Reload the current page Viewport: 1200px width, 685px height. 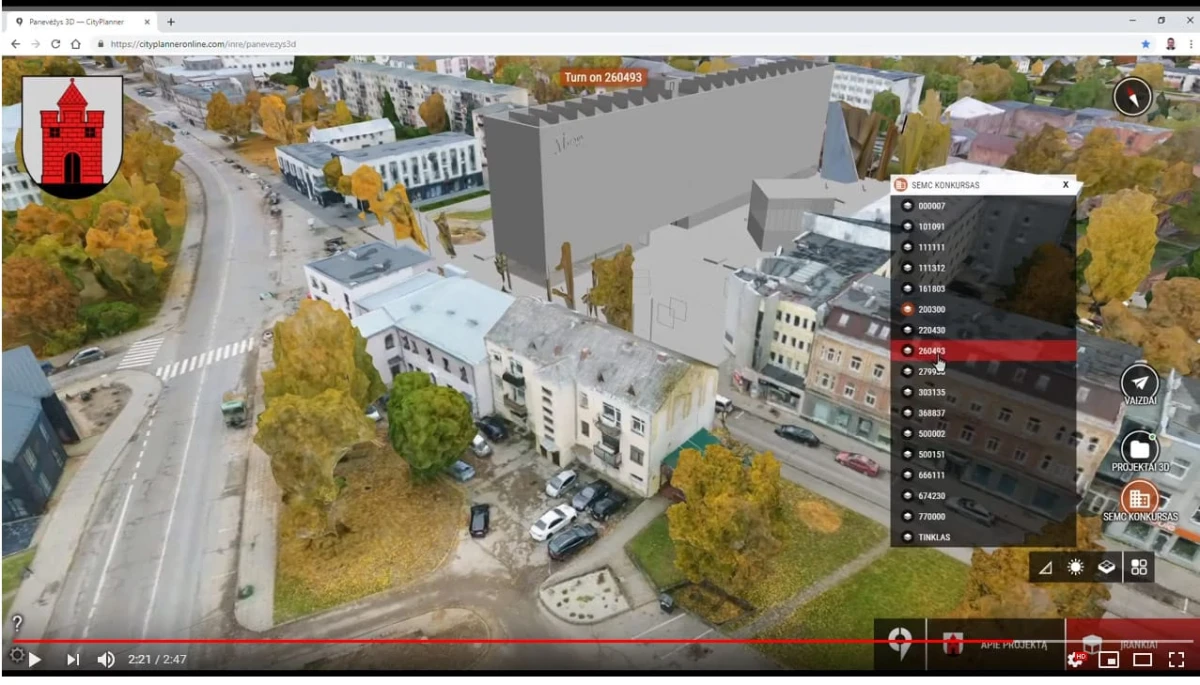click(56, 44)
